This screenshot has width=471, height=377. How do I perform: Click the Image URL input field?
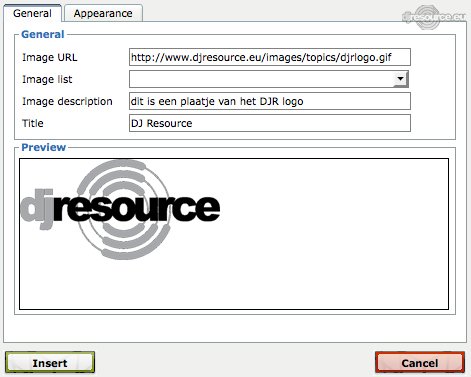tap(270, 57)
